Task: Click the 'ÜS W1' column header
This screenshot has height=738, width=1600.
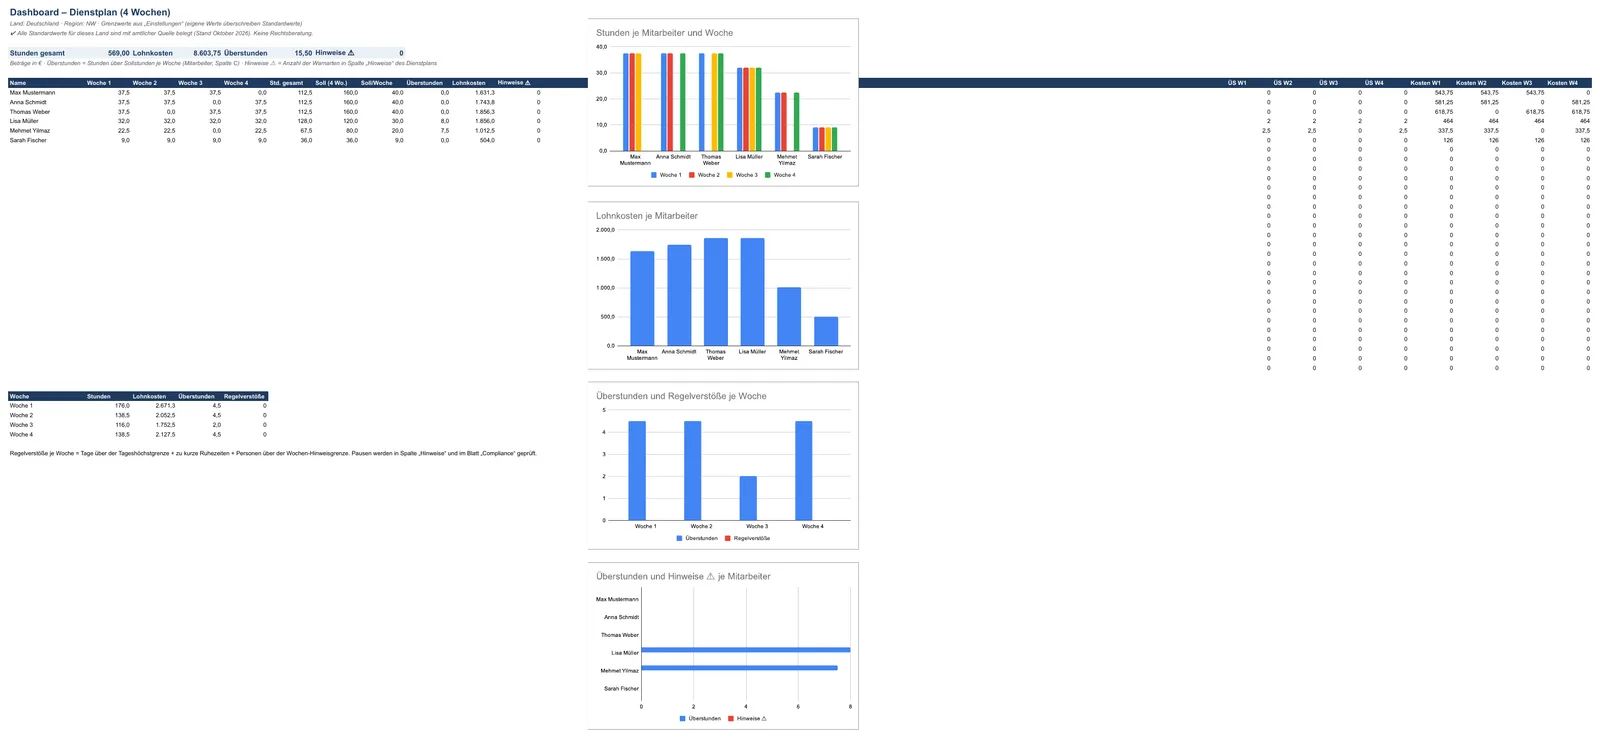Action: click(1237, 83)
